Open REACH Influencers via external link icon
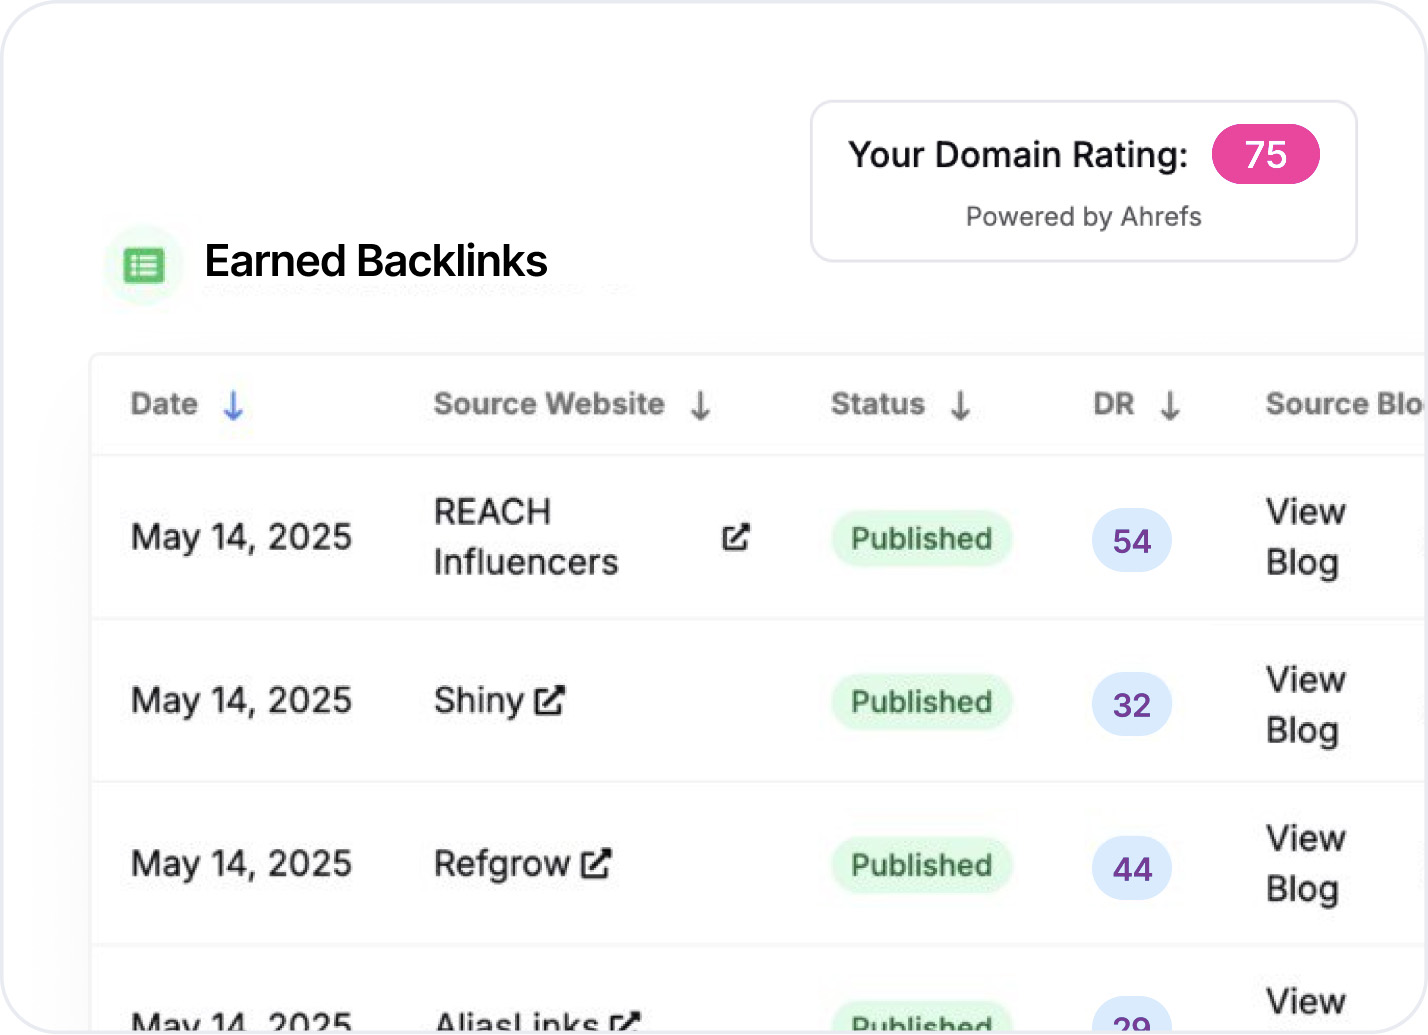This screenshot has width=1428, height=1035. point(735,537)
